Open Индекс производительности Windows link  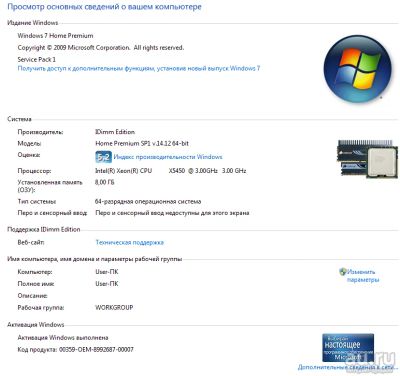168,157
